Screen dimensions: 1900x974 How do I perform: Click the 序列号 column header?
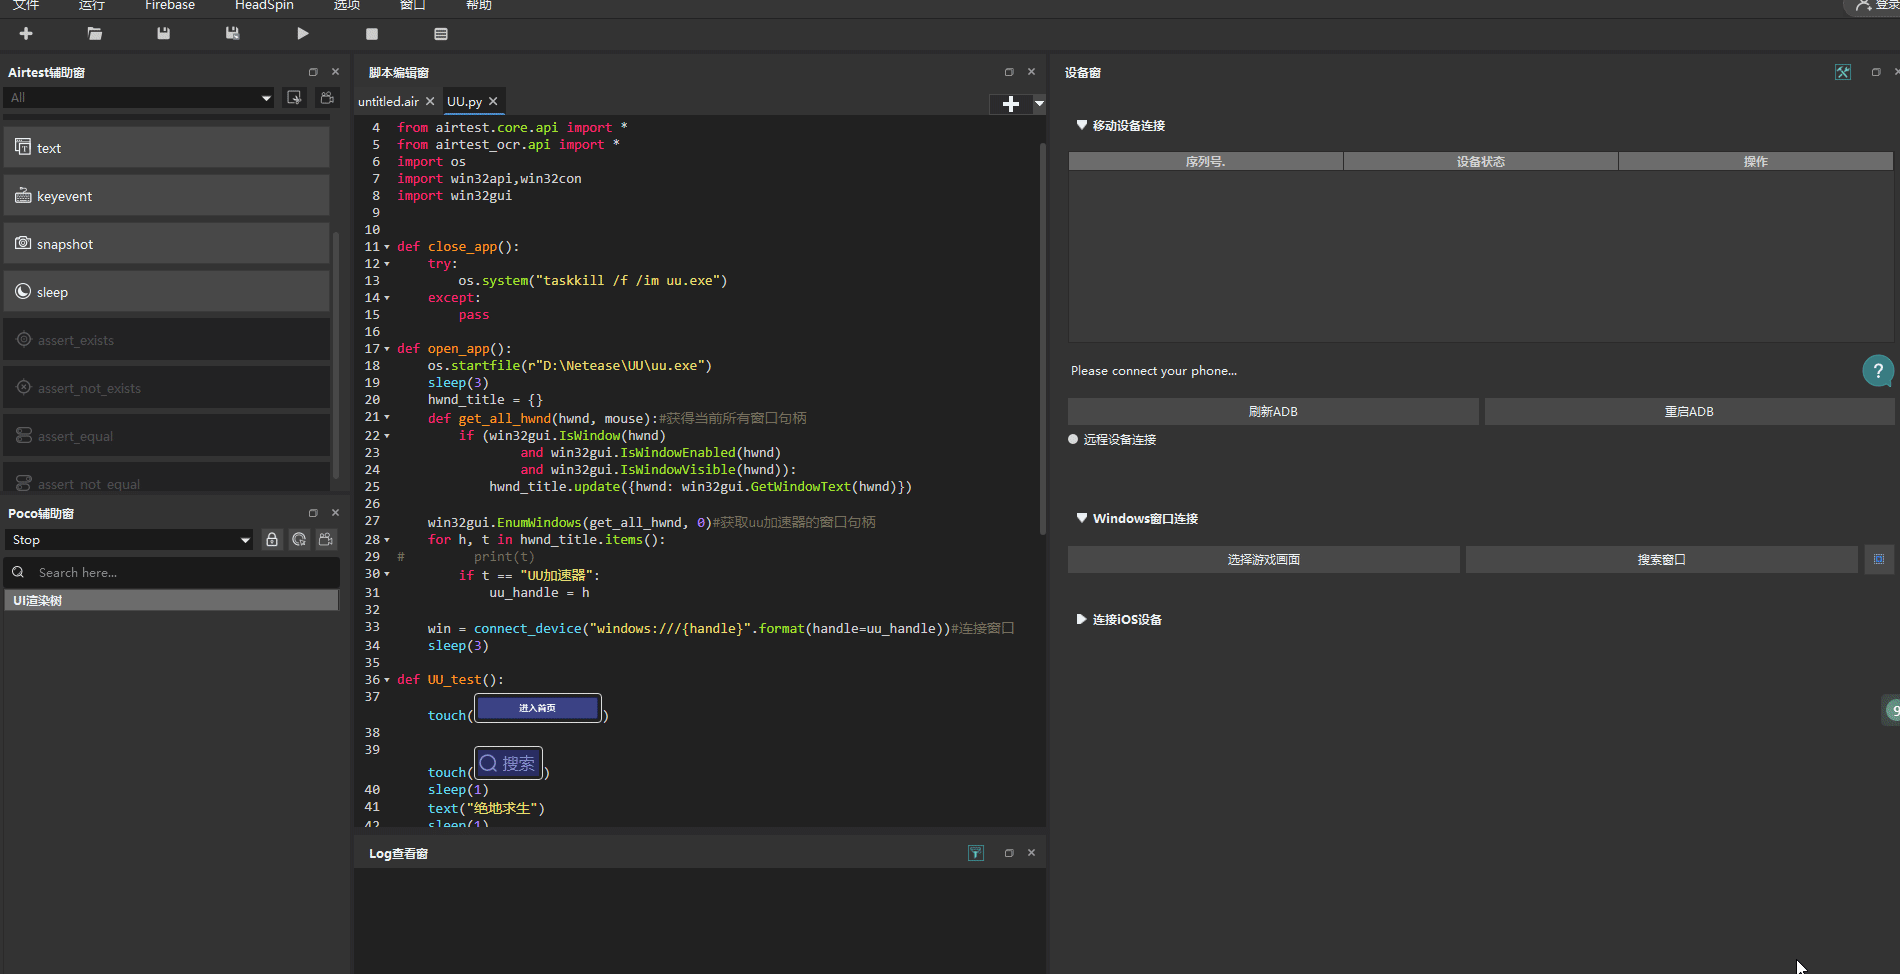(1206, 161)
